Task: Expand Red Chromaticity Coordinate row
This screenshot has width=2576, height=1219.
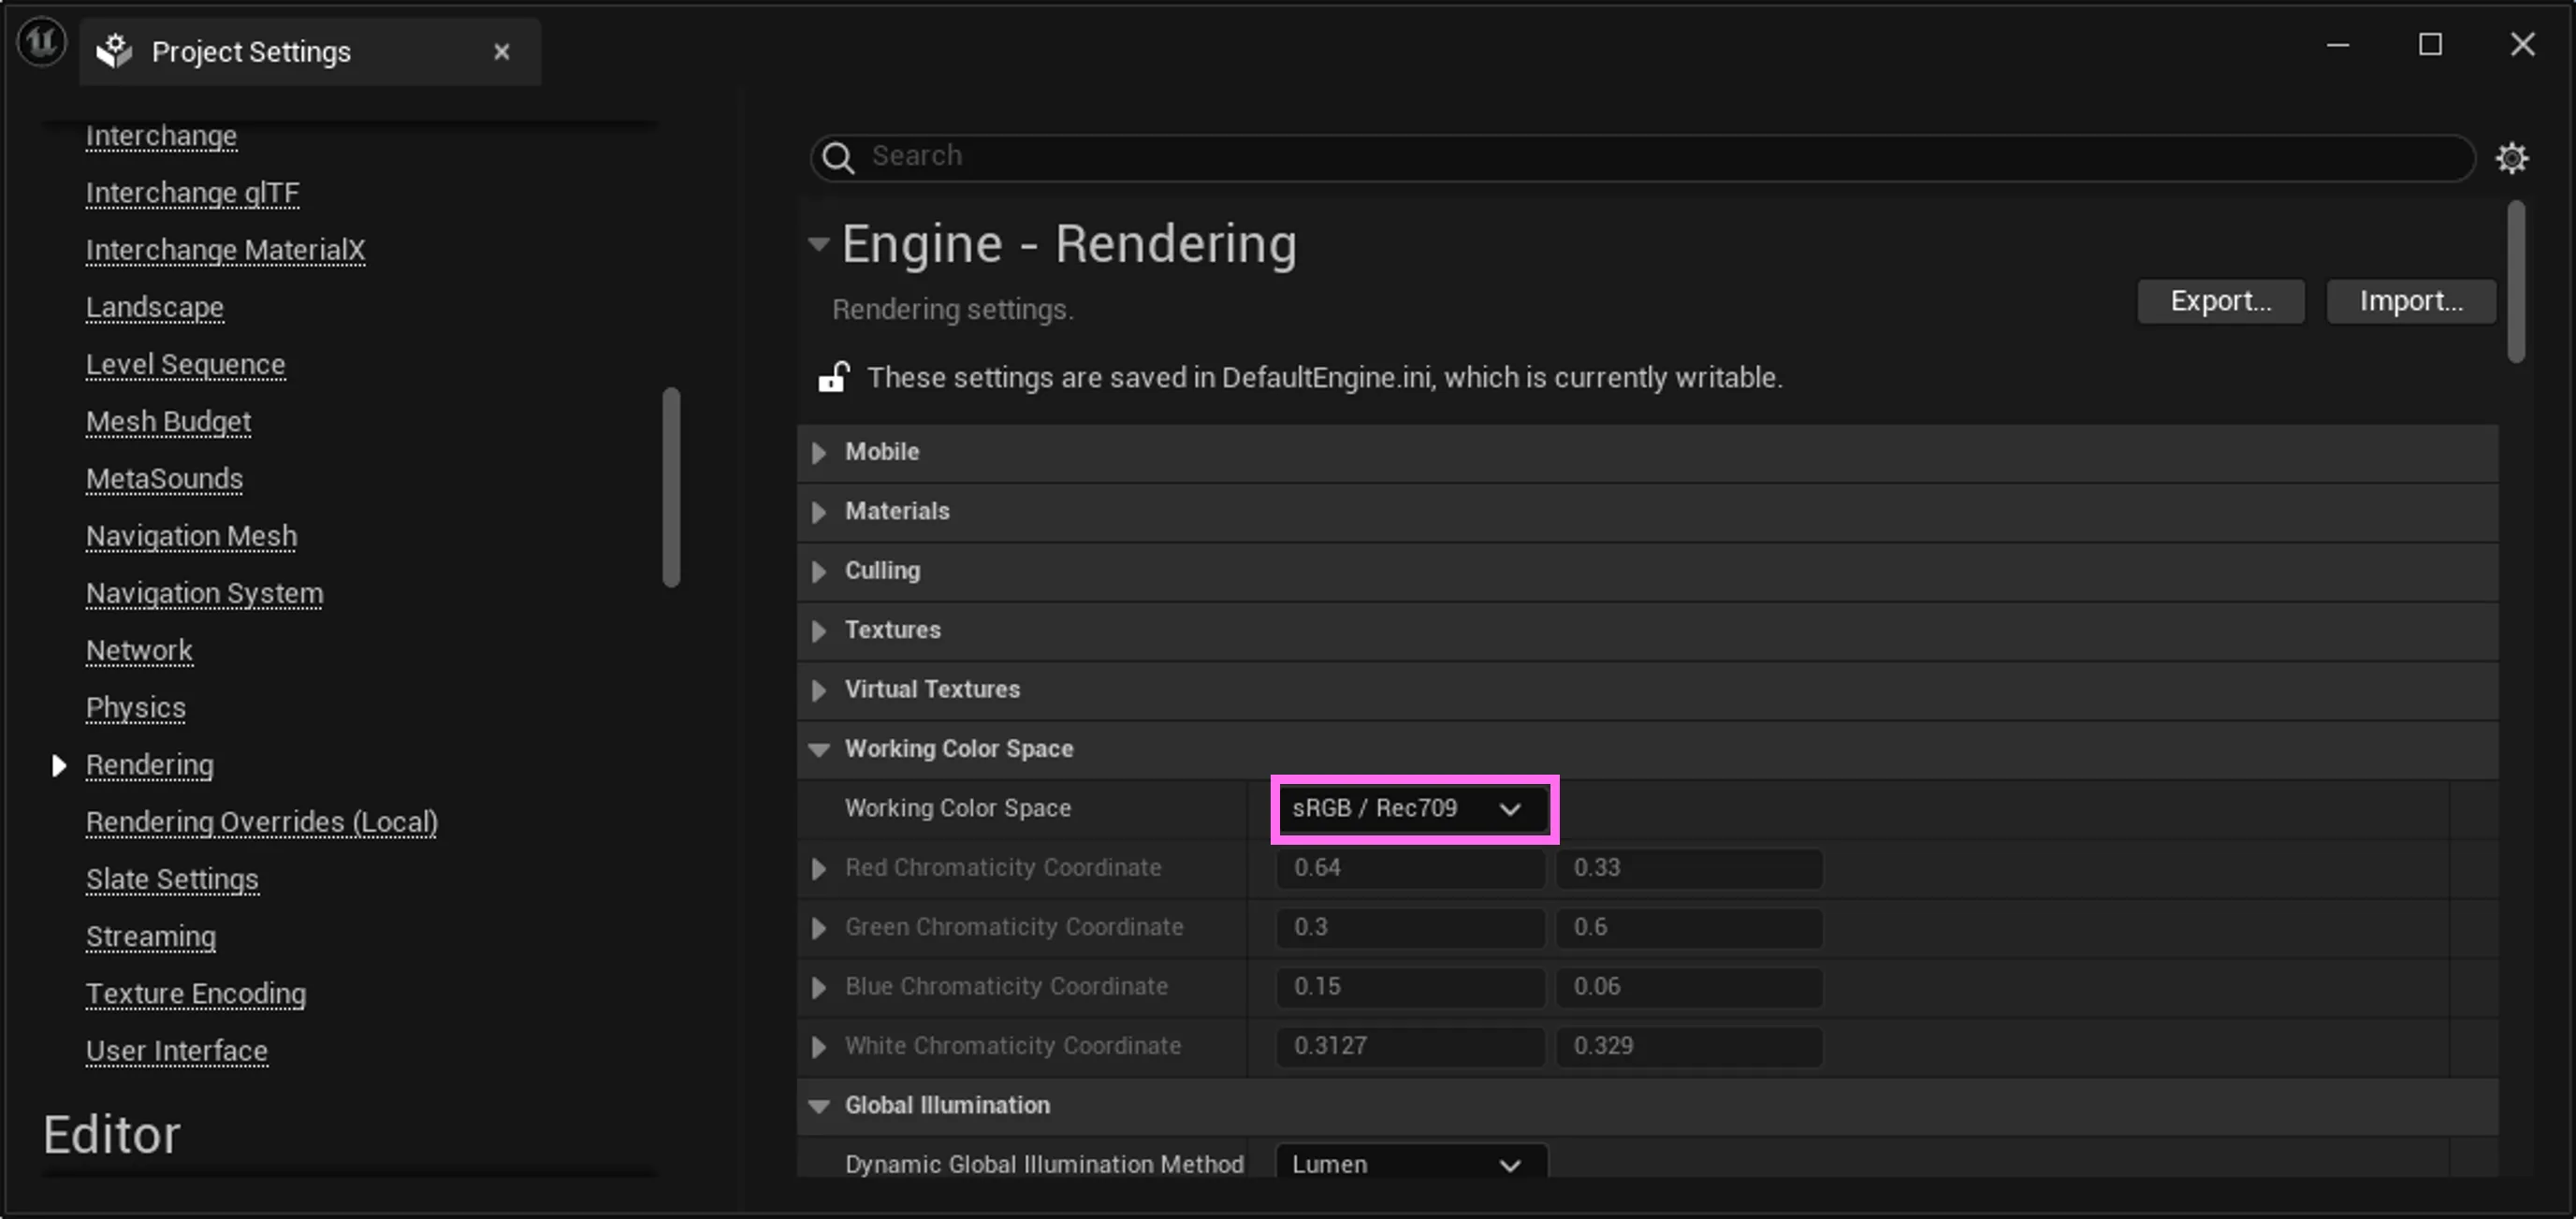Action: click(818, 868)
